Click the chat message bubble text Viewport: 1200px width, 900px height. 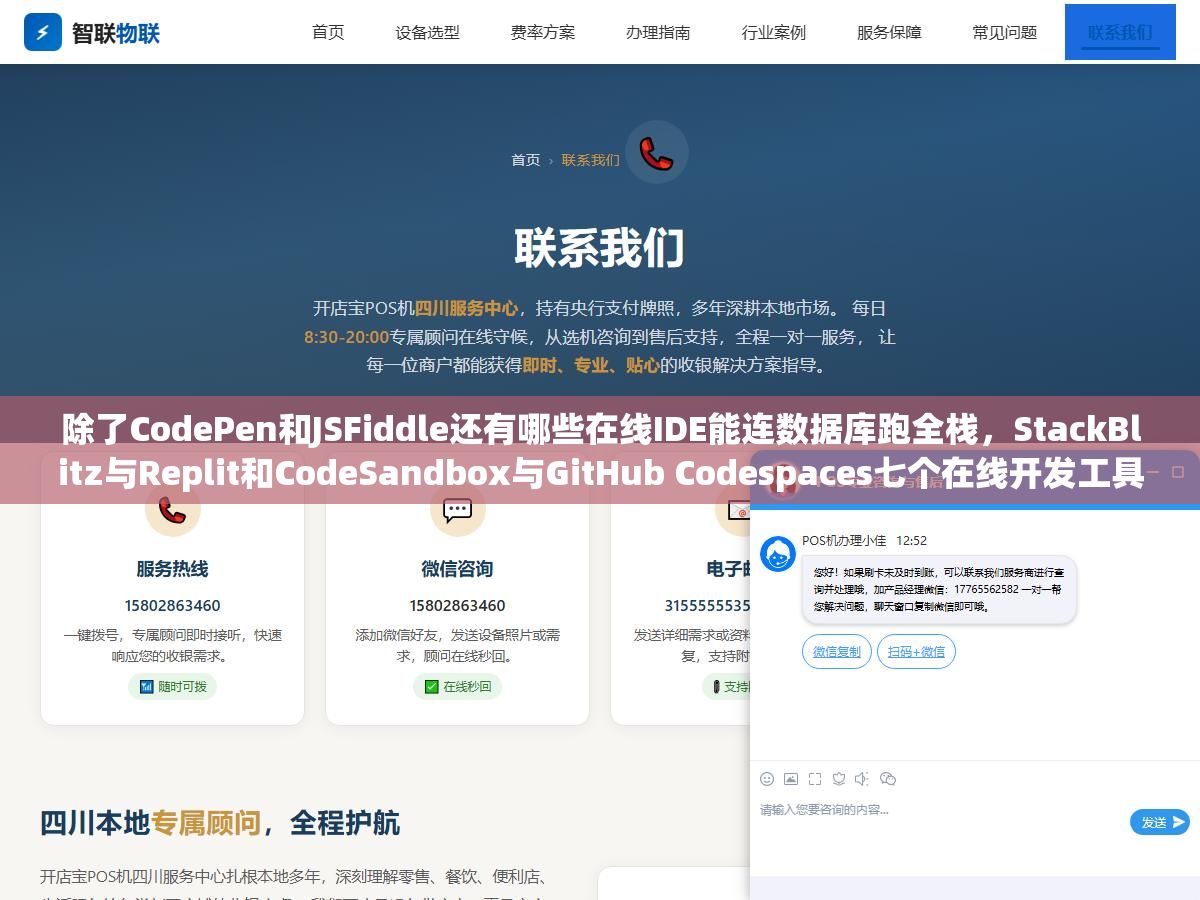[x=938, y=590]
